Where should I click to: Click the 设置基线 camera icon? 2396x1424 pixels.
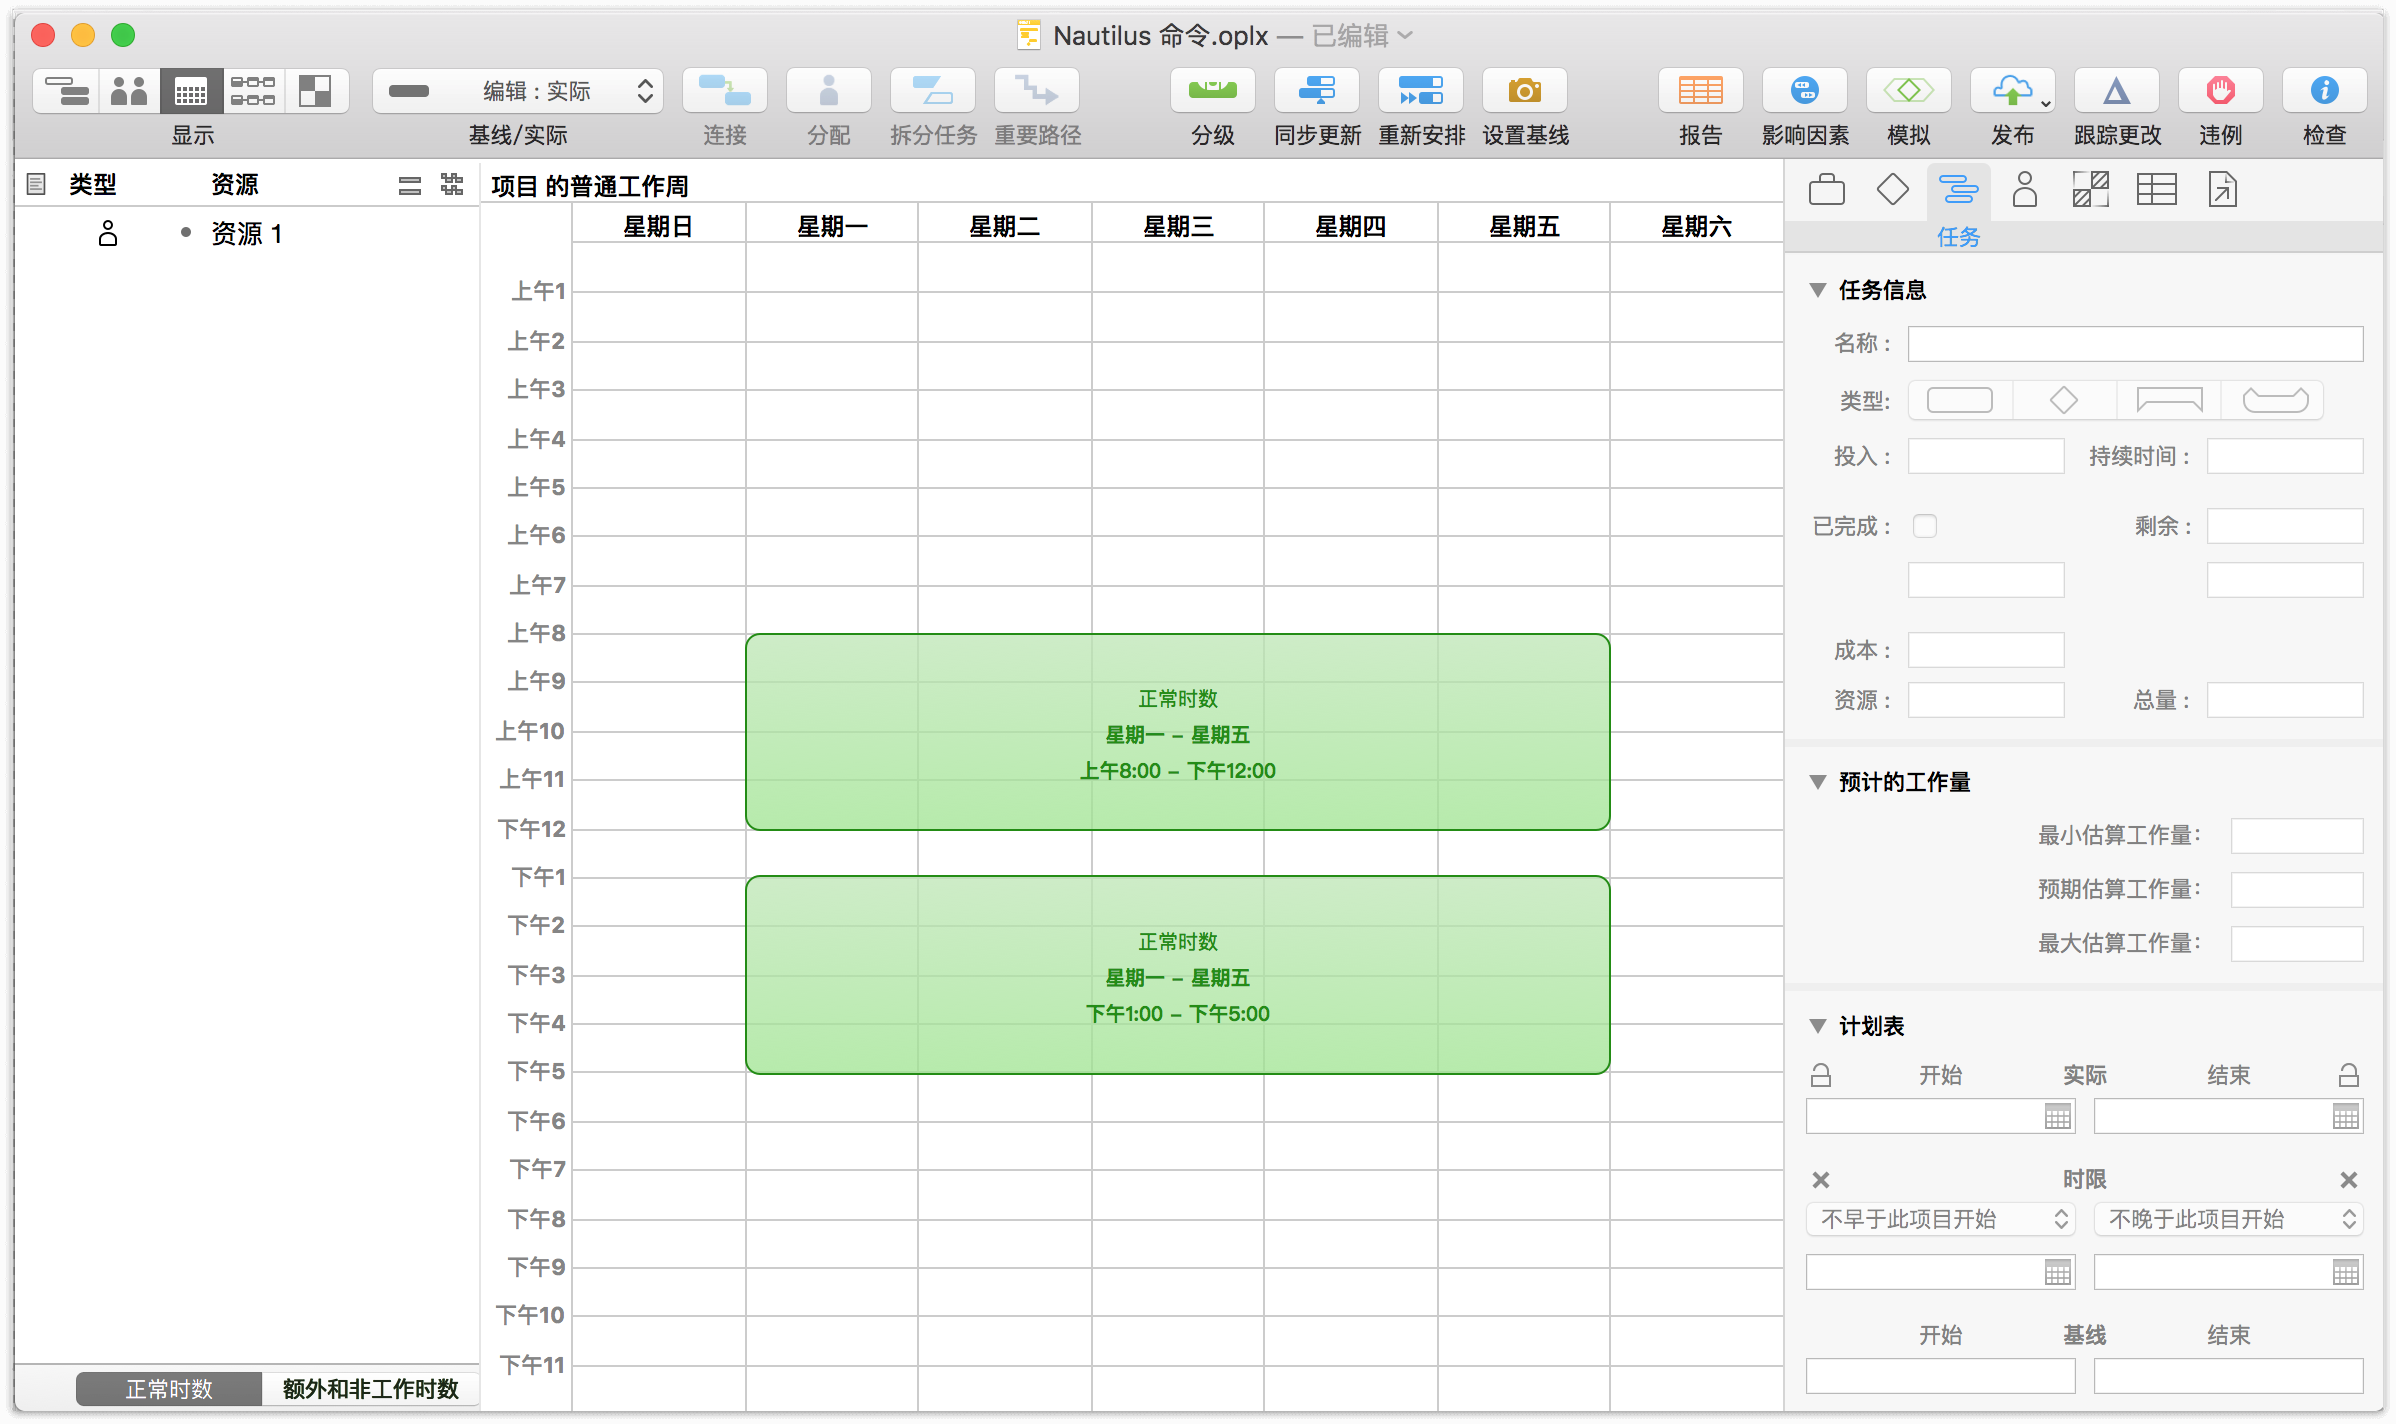(x=1524, y=91)
